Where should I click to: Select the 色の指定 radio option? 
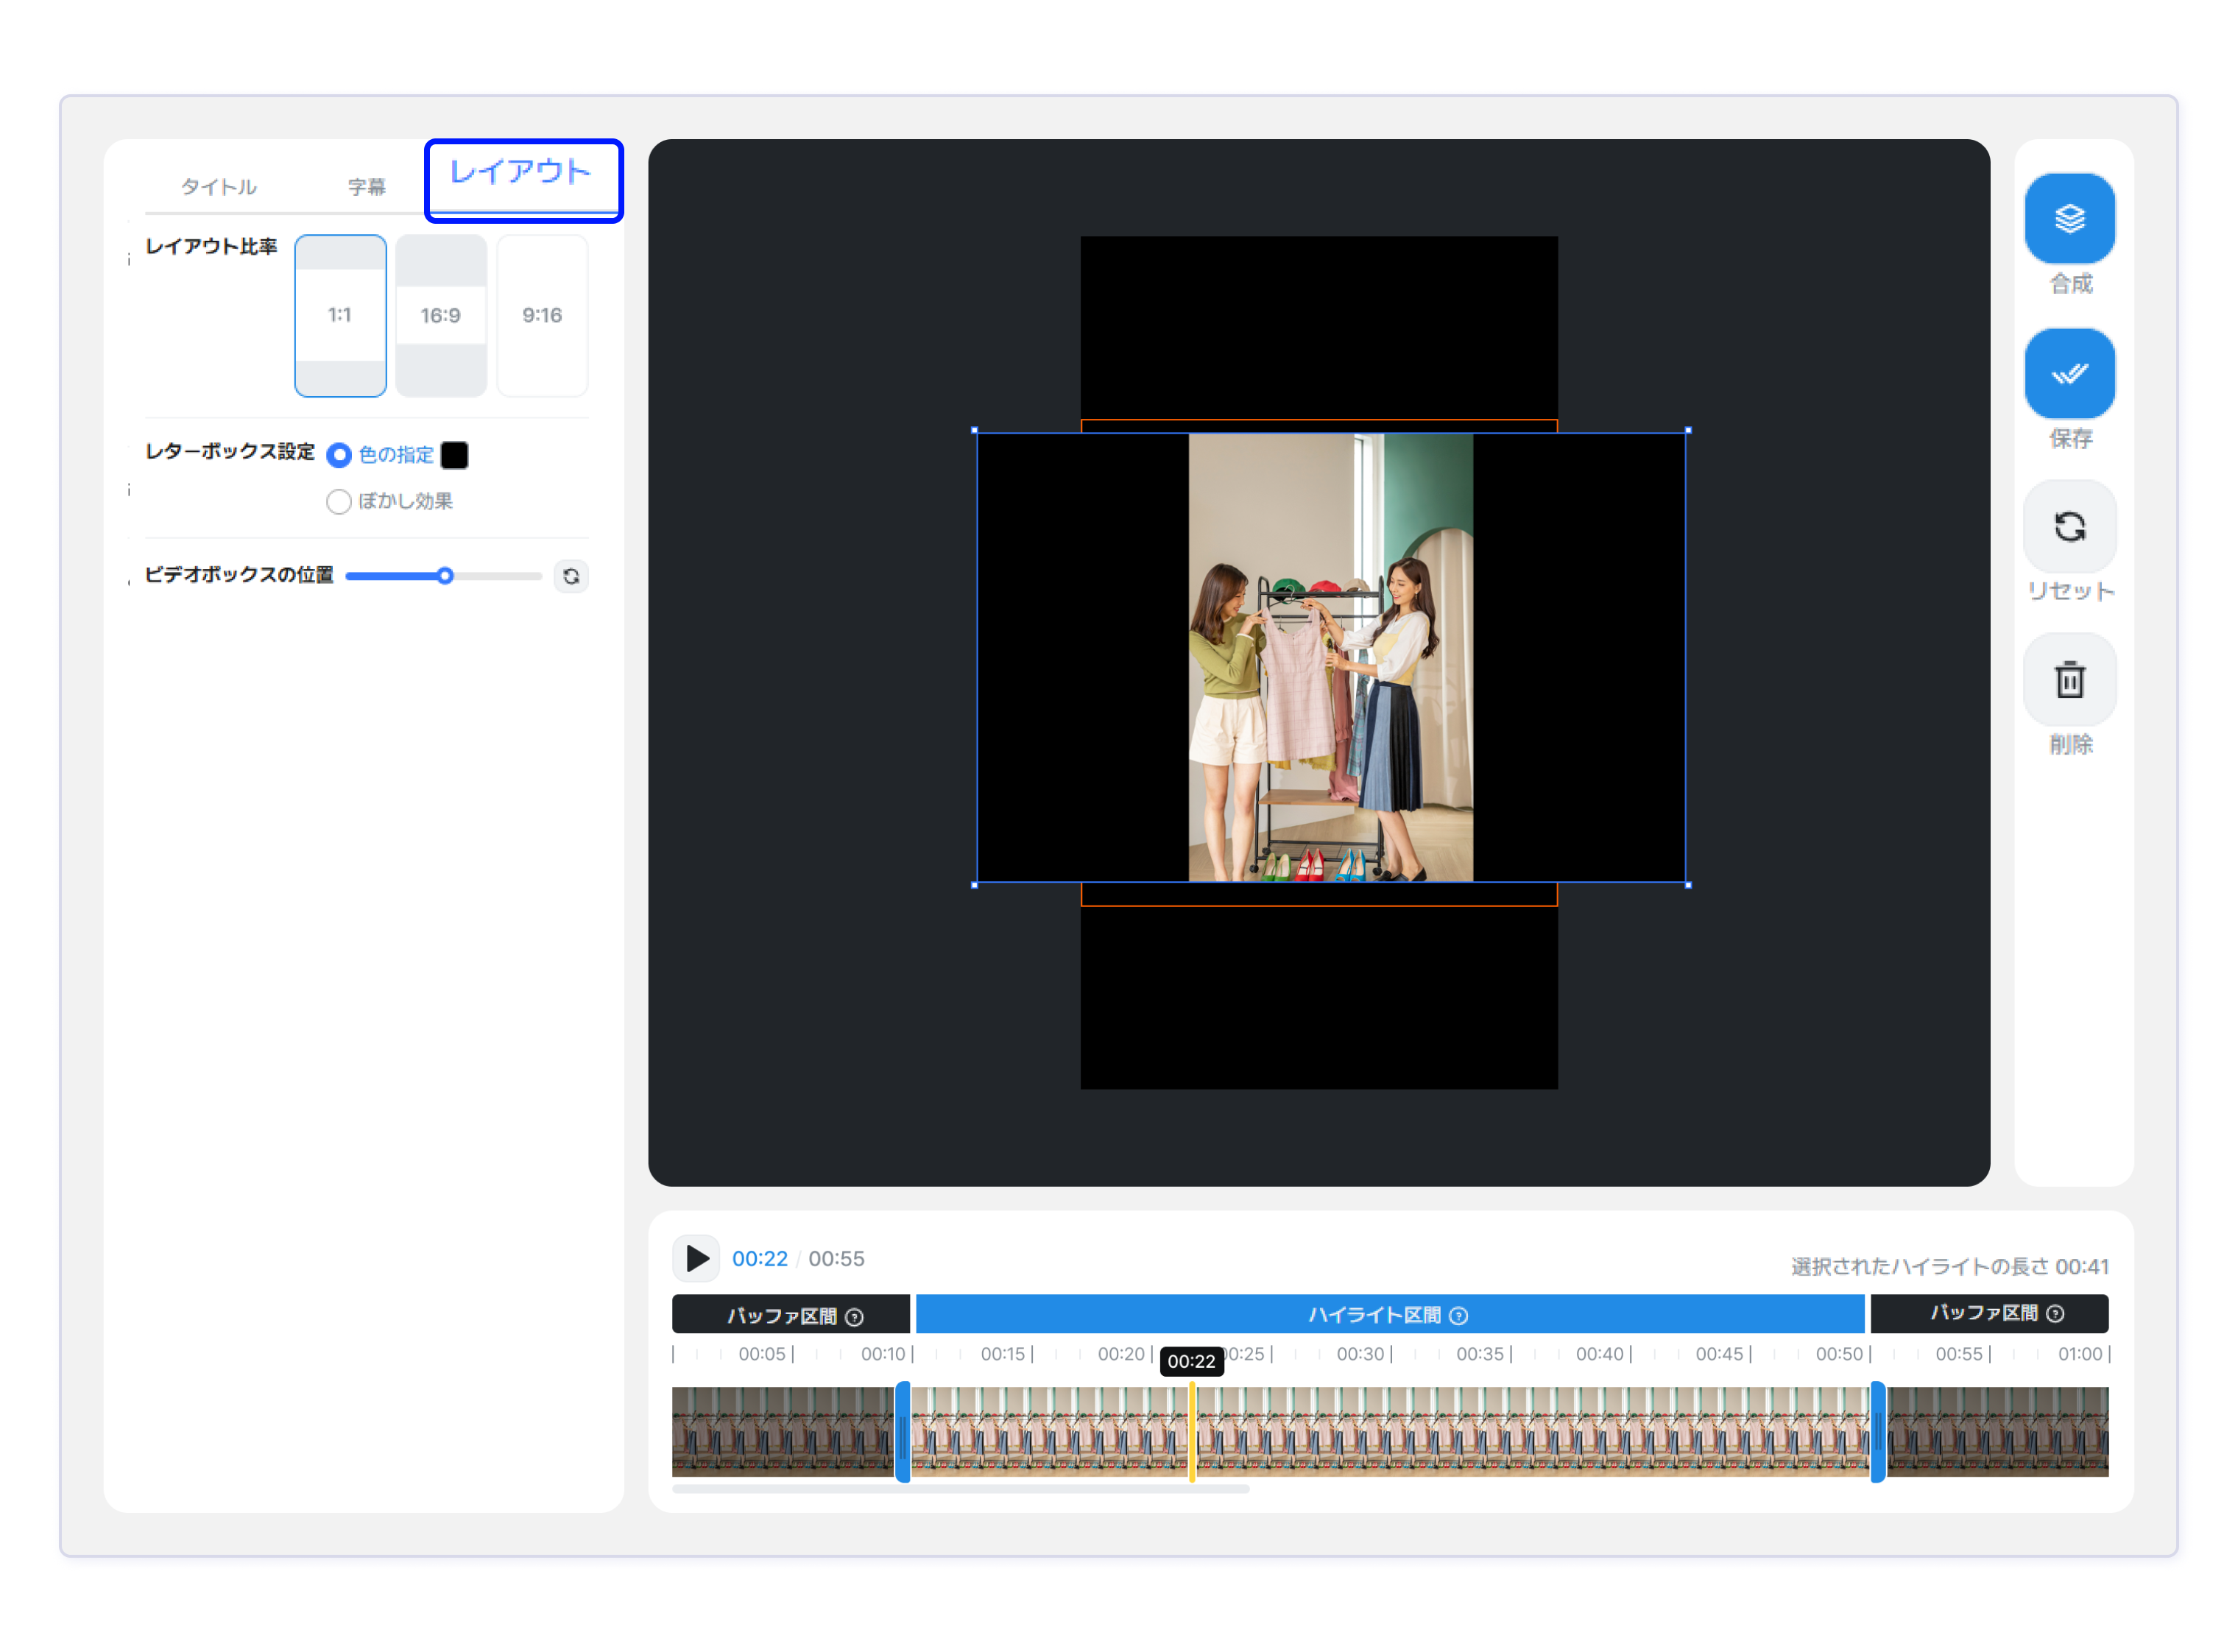click(339, 455)
